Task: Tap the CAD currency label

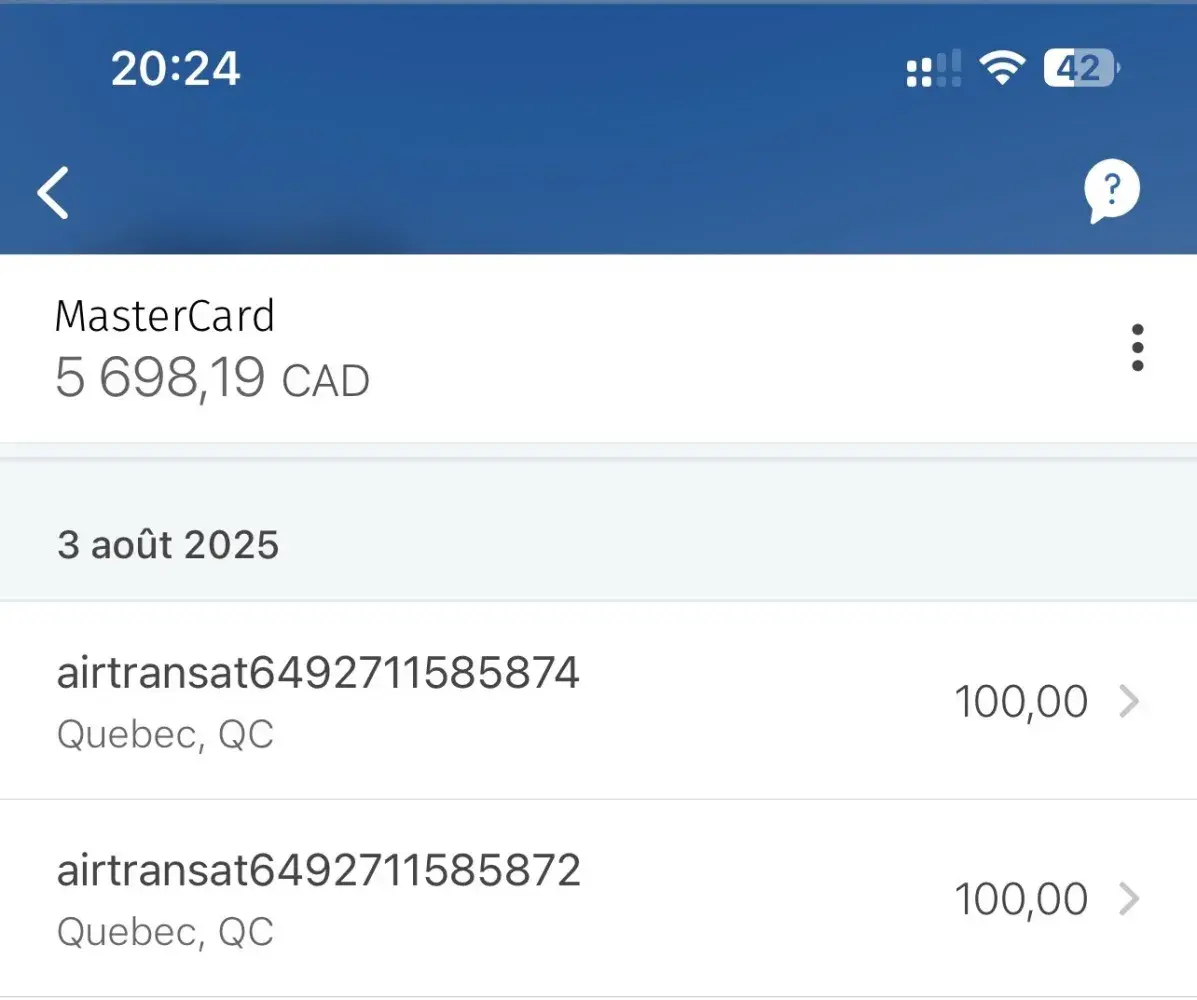Action: click(x=326, y=381)
